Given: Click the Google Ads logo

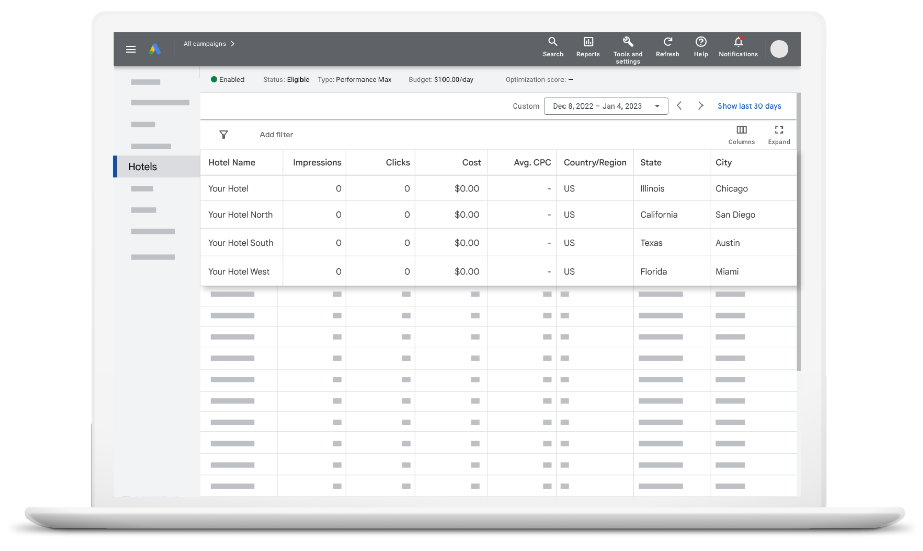Looking at the screenshot, I should (155, 49).
